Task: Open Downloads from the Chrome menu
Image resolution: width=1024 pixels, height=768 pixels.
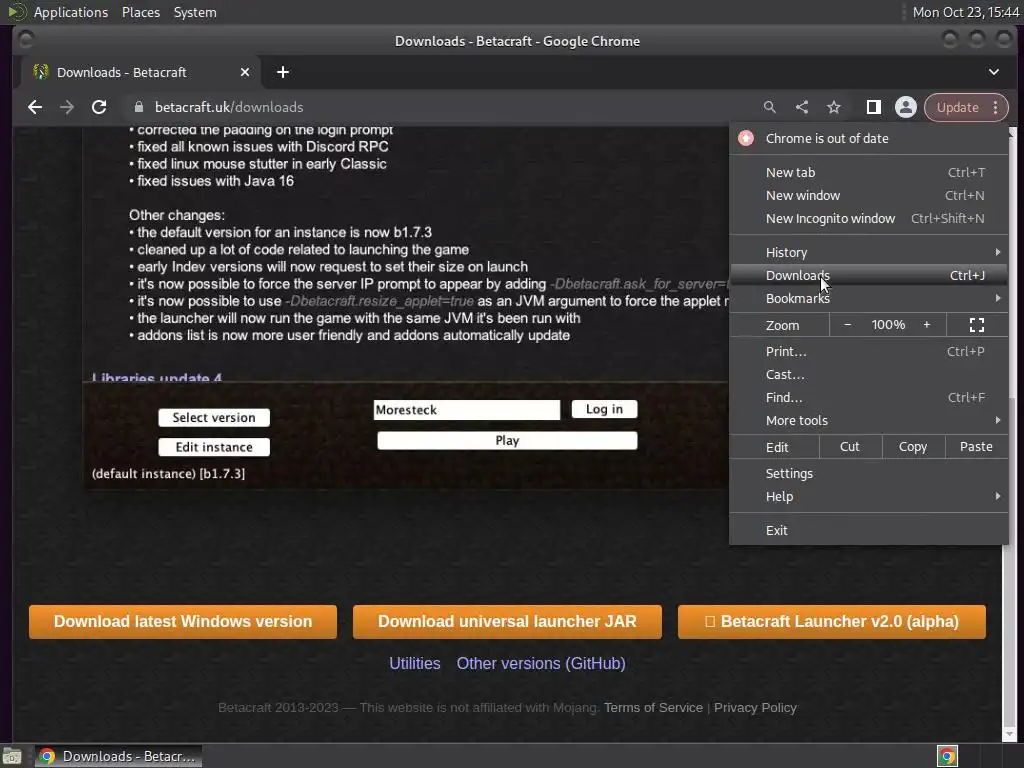Action: click(869, 276)
